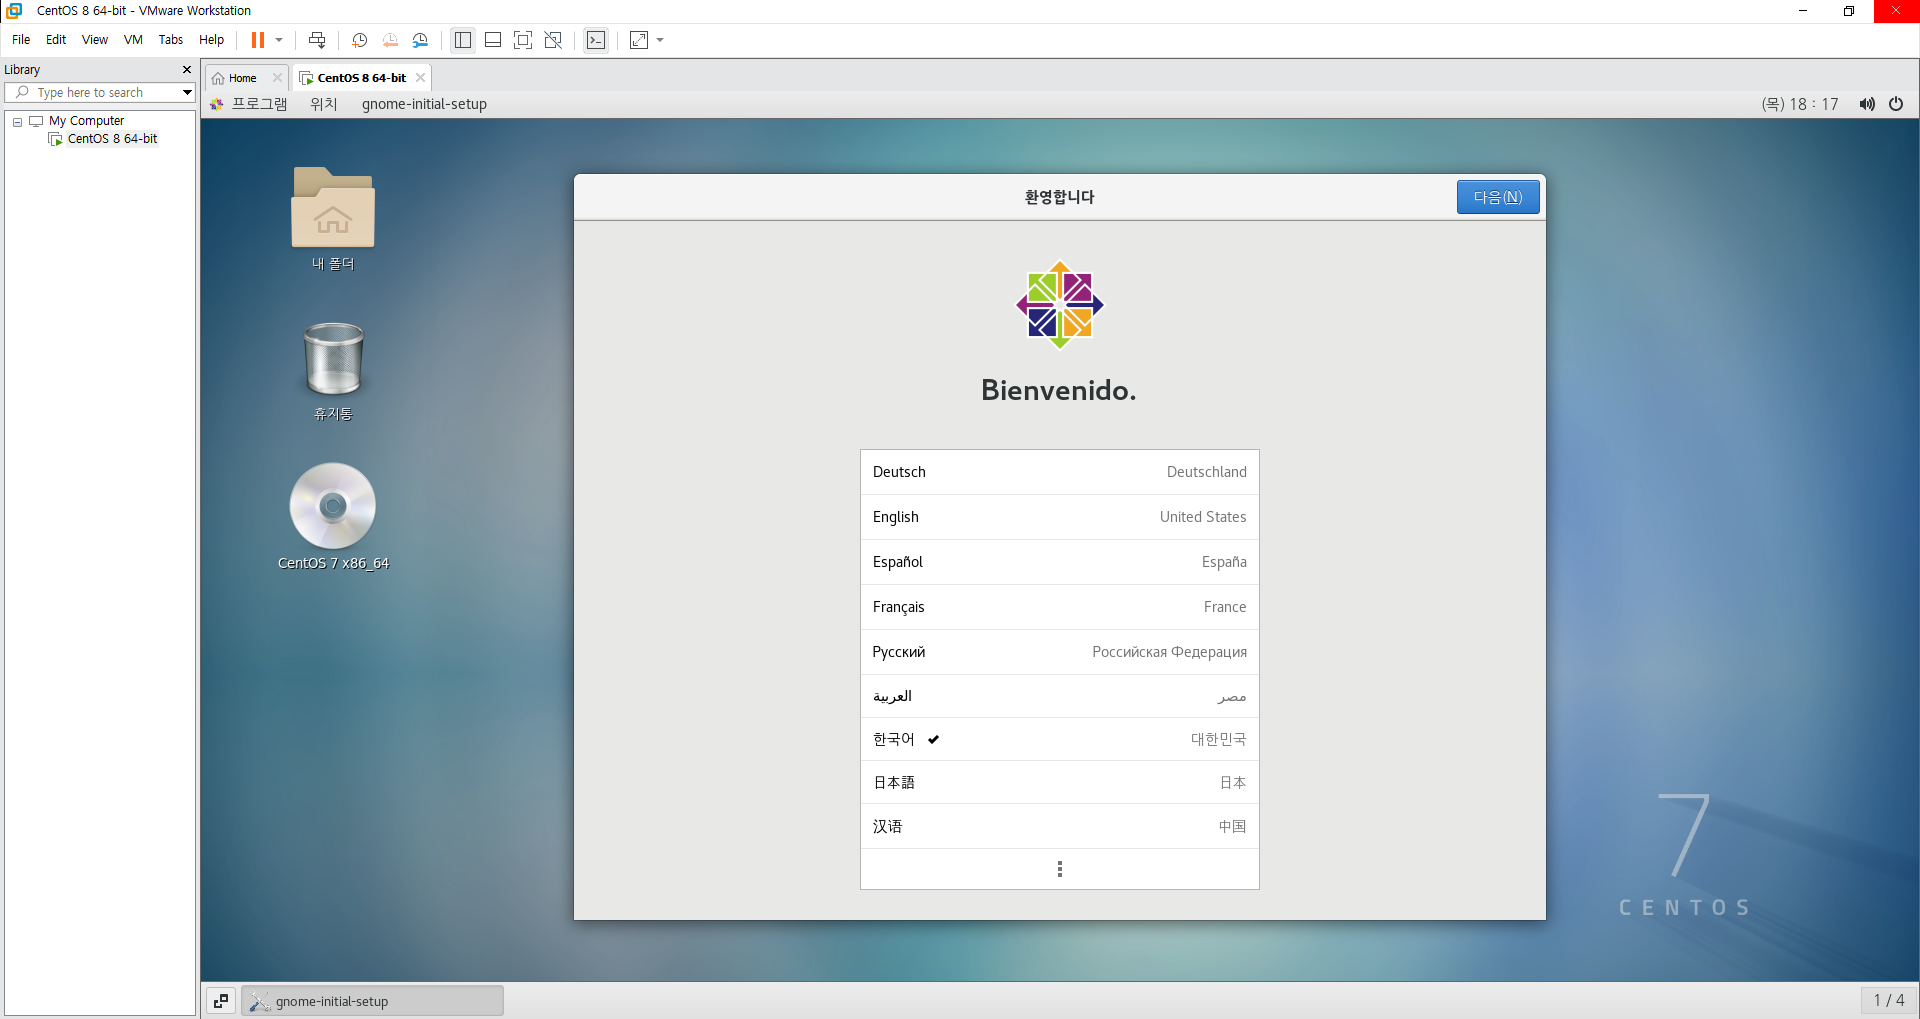
Task: Click the 다음(N) next button
Action: (1498, 197)
